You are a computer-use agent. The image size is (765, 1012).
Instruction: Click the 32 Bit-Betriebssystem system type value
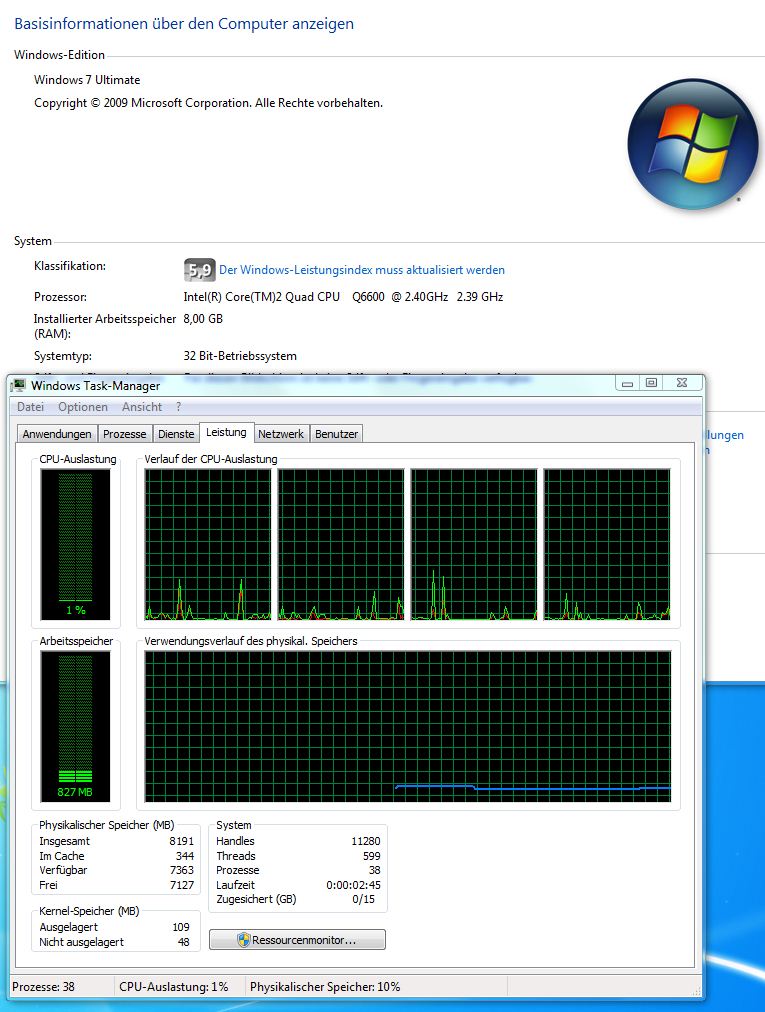click(x=240, y=356)
